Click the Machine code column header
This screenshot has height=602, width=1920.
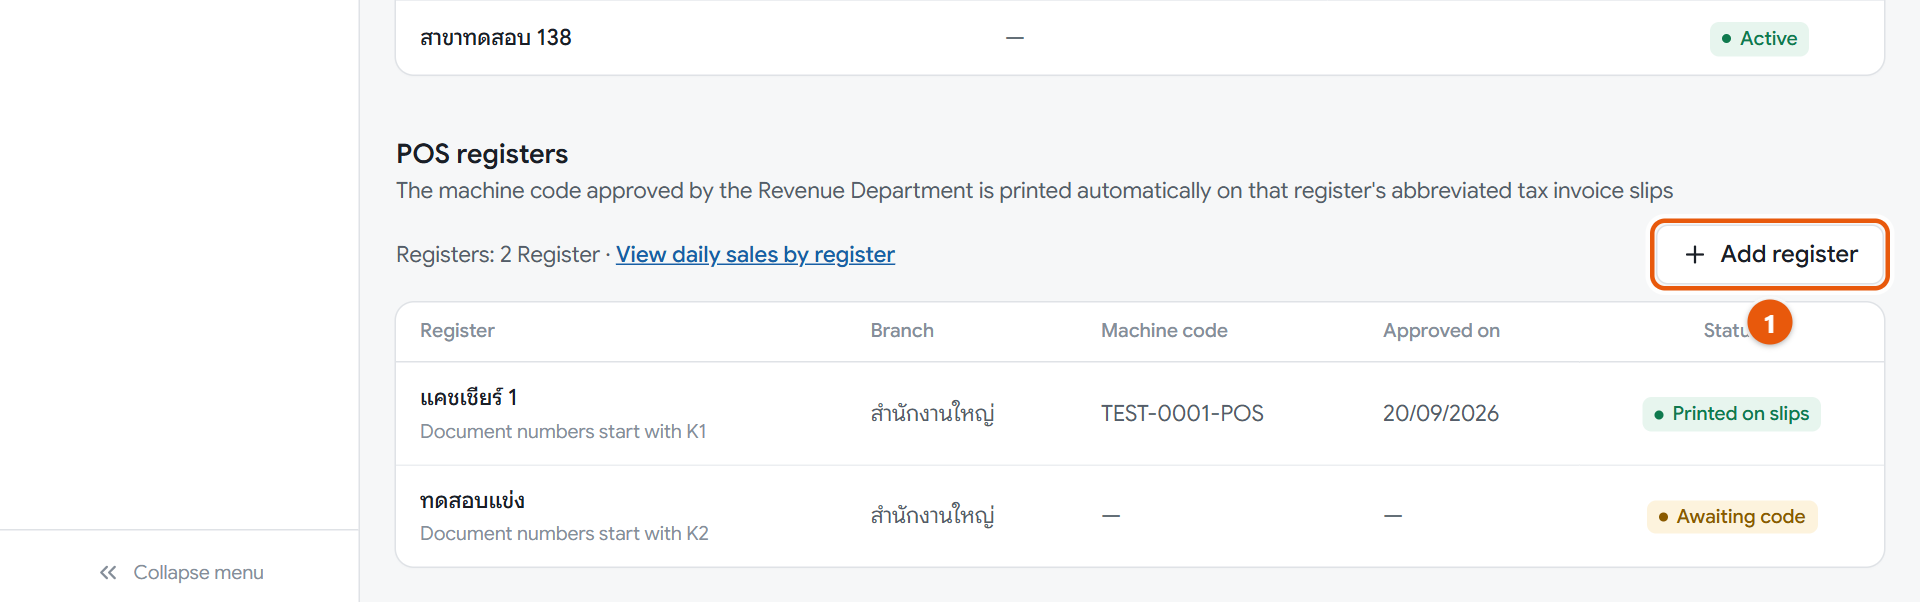click(x=1164, y=331)
